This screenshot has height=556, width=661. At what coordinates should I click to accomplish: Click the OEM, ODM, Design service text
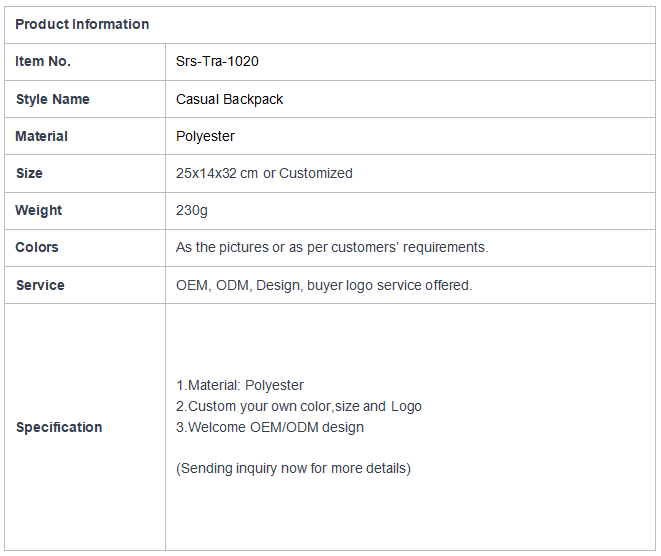point(324,285)
